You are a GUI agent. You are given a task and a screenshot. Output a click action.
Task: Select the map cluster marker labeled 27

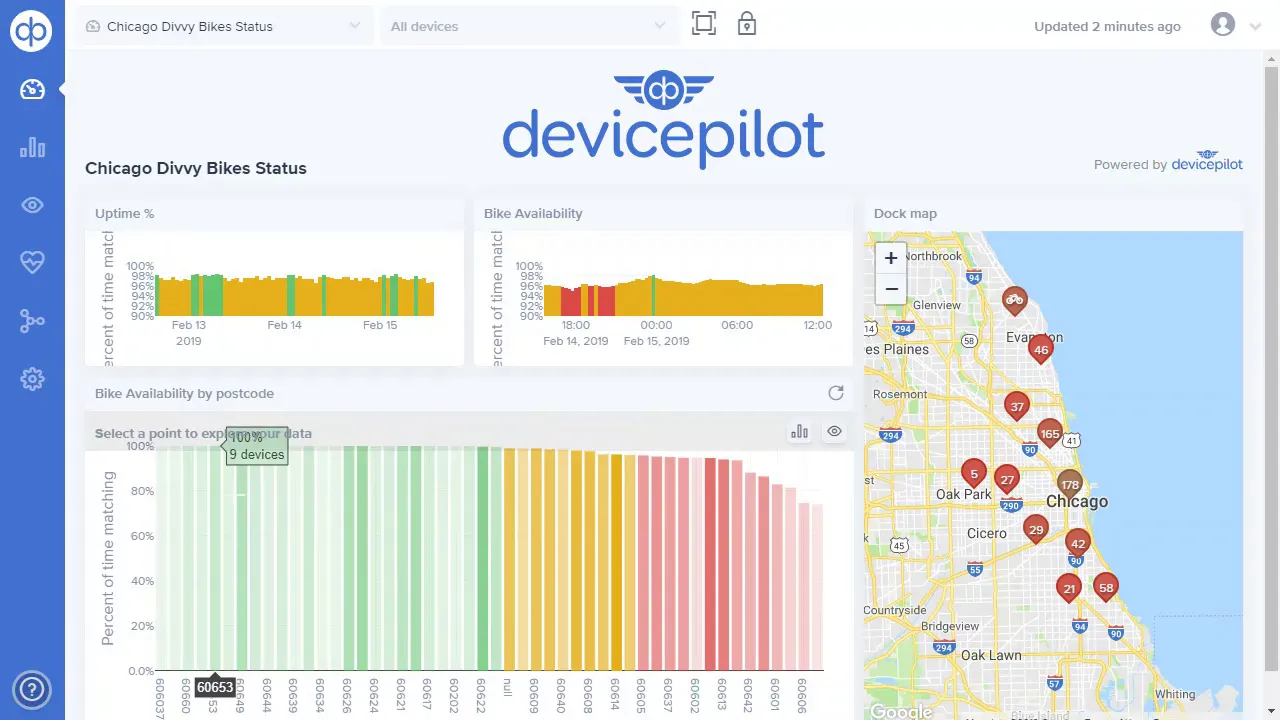coord(1007,480)
